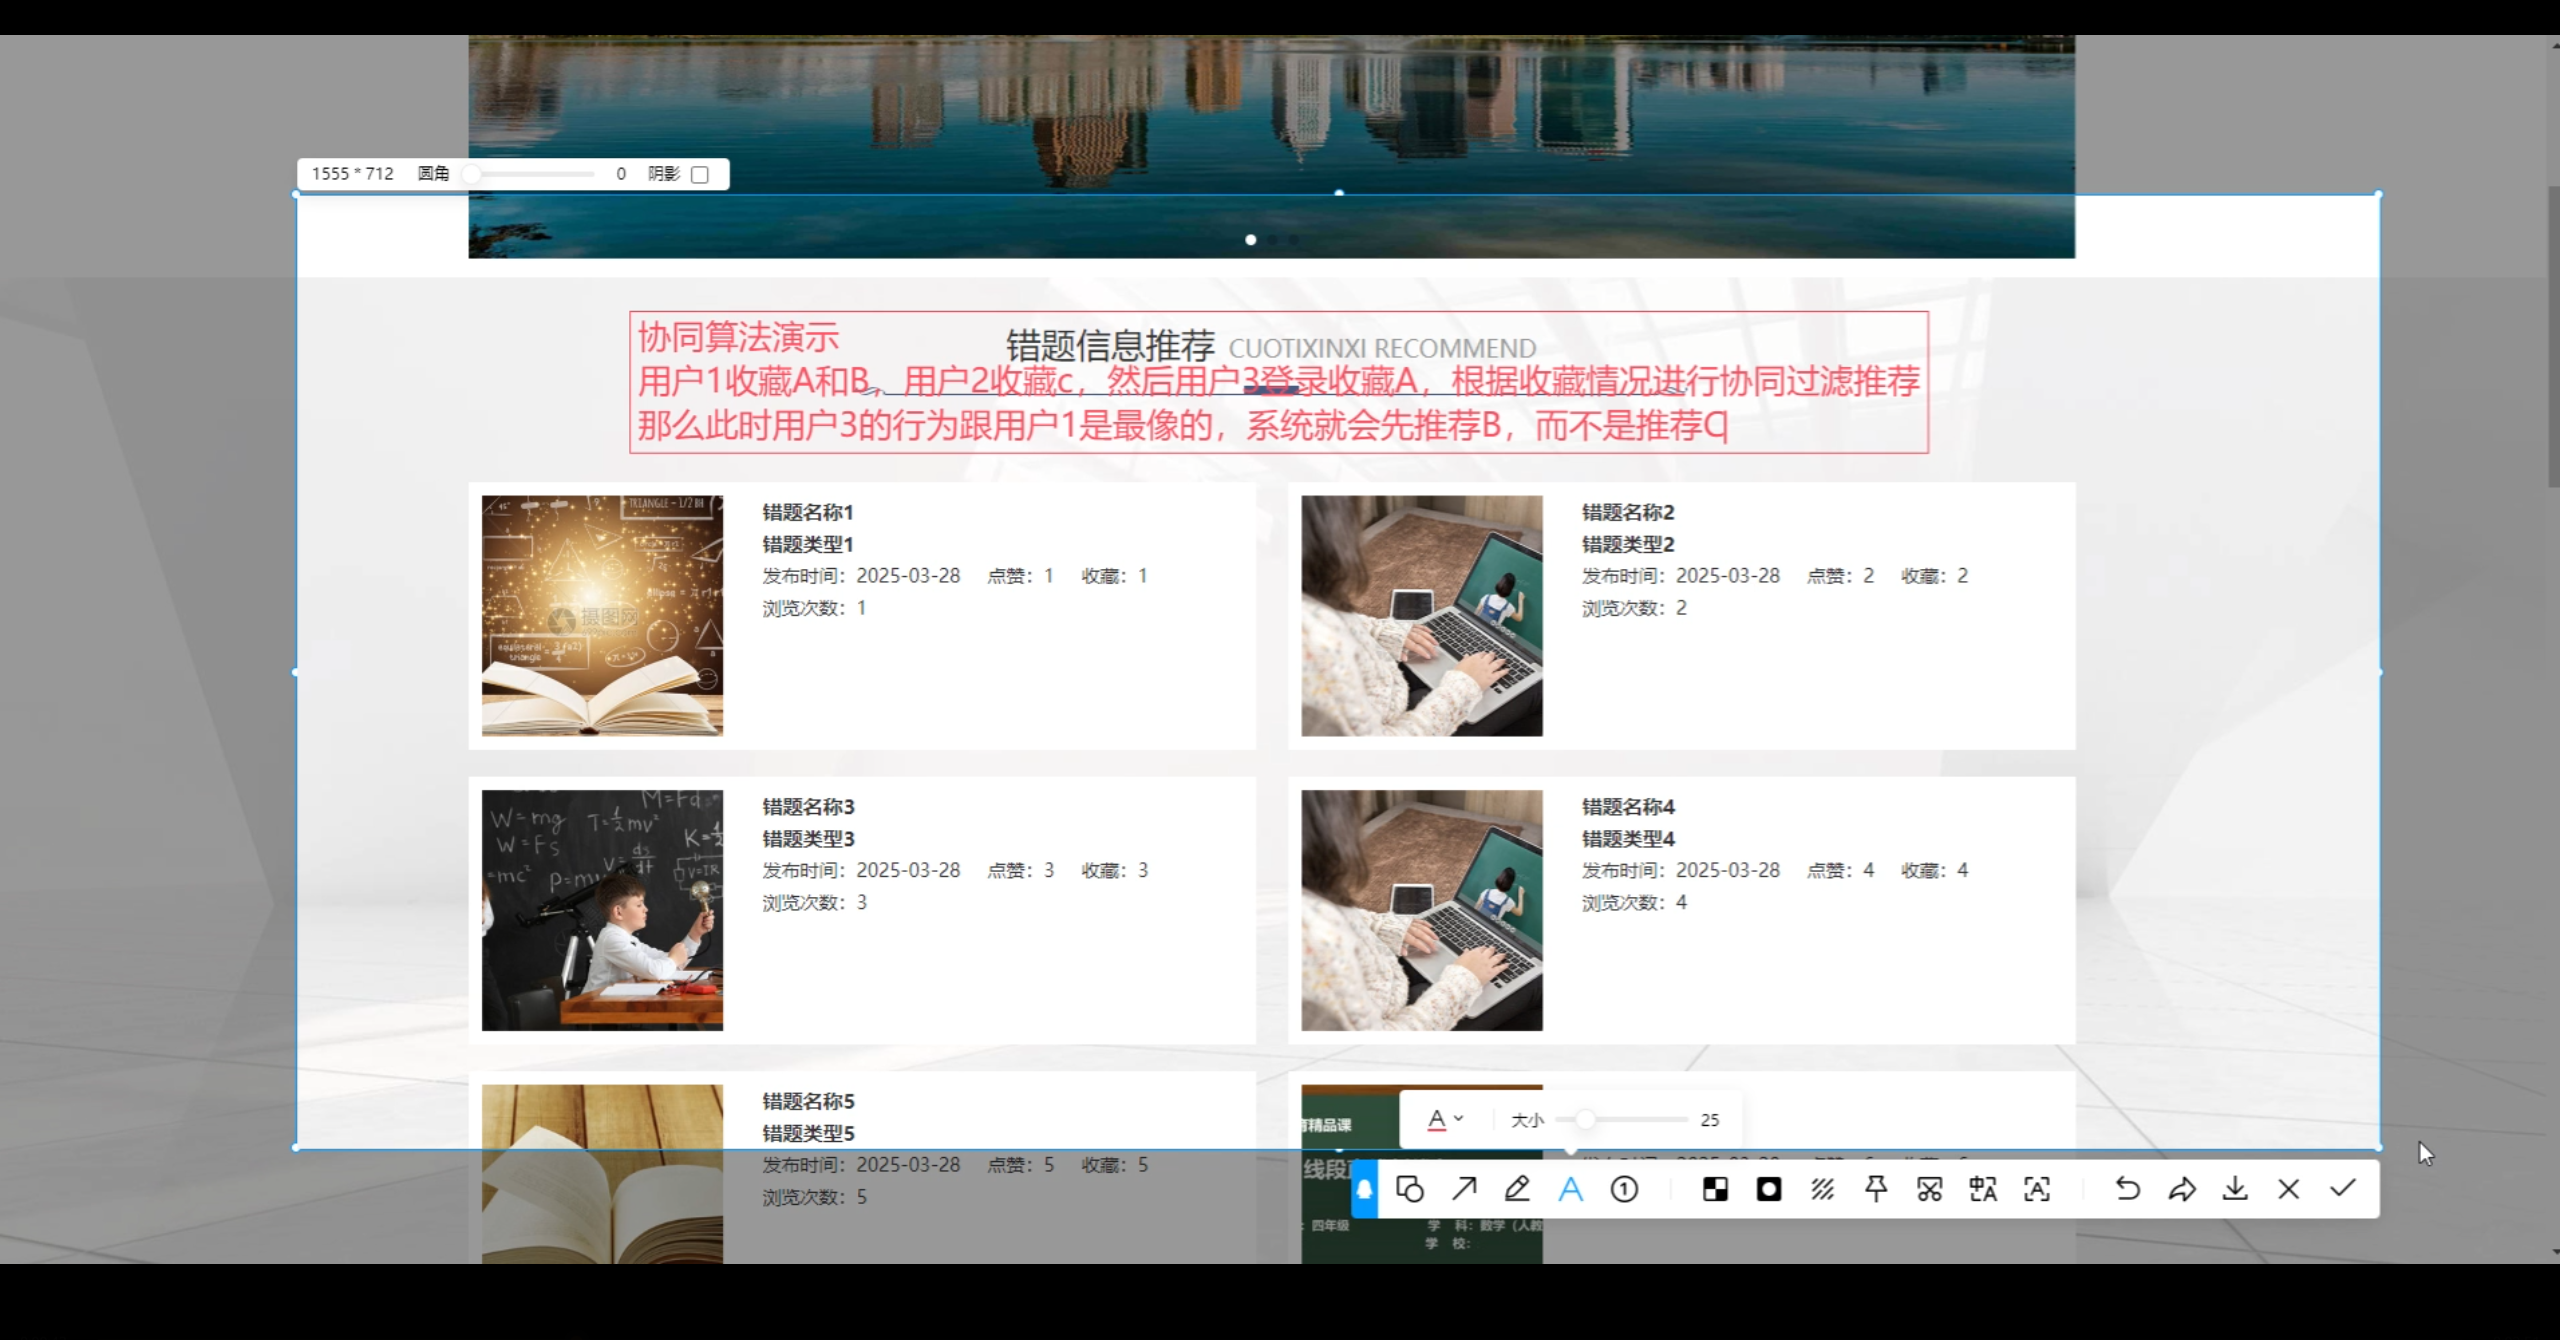Click the OCR text recognition icon
2560x1340 pixels.
[2037, 1189]
